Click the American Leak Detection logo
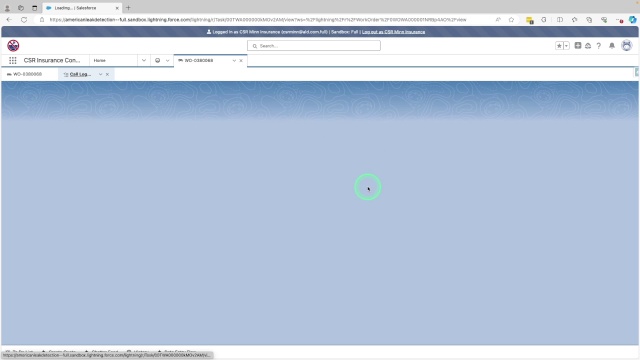 point(13,46)
